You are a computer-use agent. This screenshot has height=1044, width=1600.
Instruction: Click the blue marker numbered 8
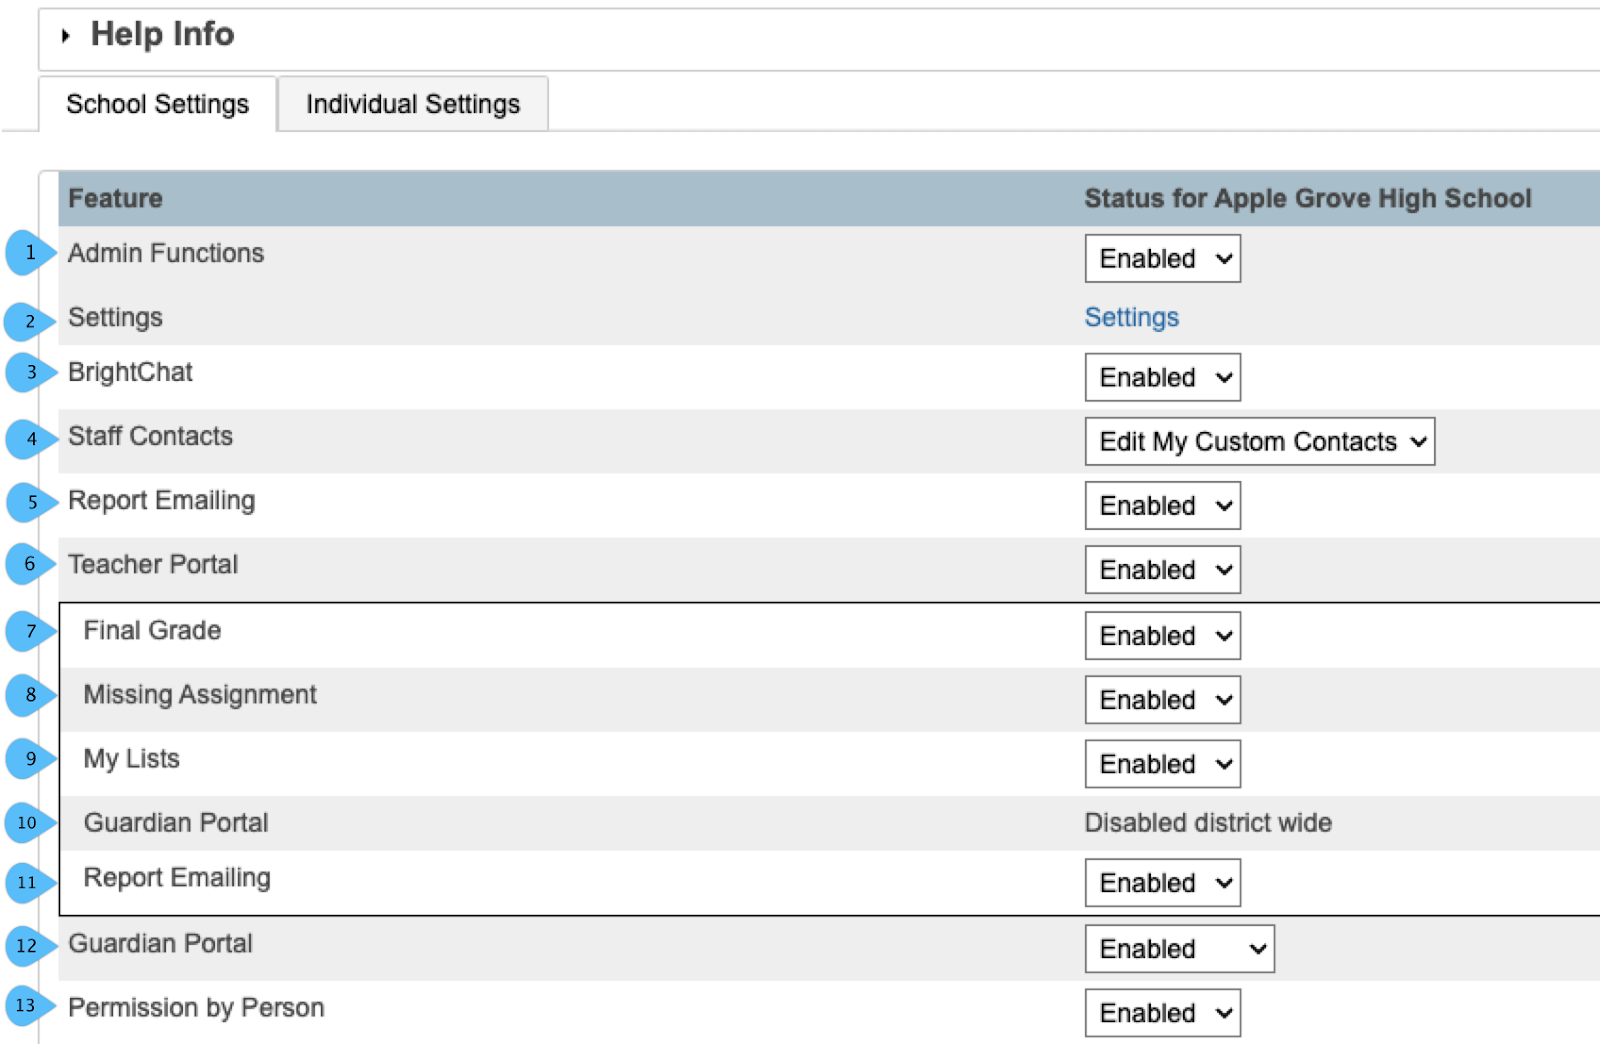point(30,695)
